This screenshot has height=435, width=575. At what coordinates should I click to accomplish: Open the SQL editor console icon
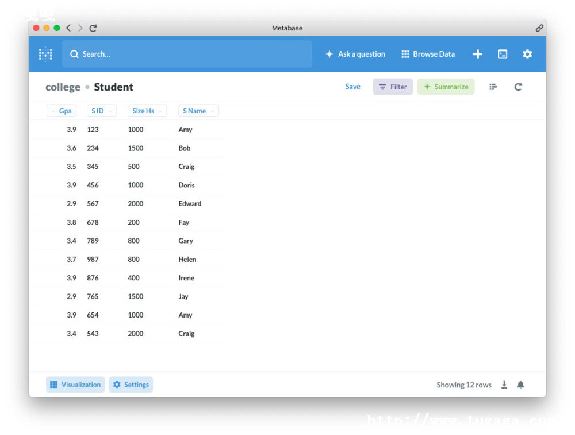[502, 54]
